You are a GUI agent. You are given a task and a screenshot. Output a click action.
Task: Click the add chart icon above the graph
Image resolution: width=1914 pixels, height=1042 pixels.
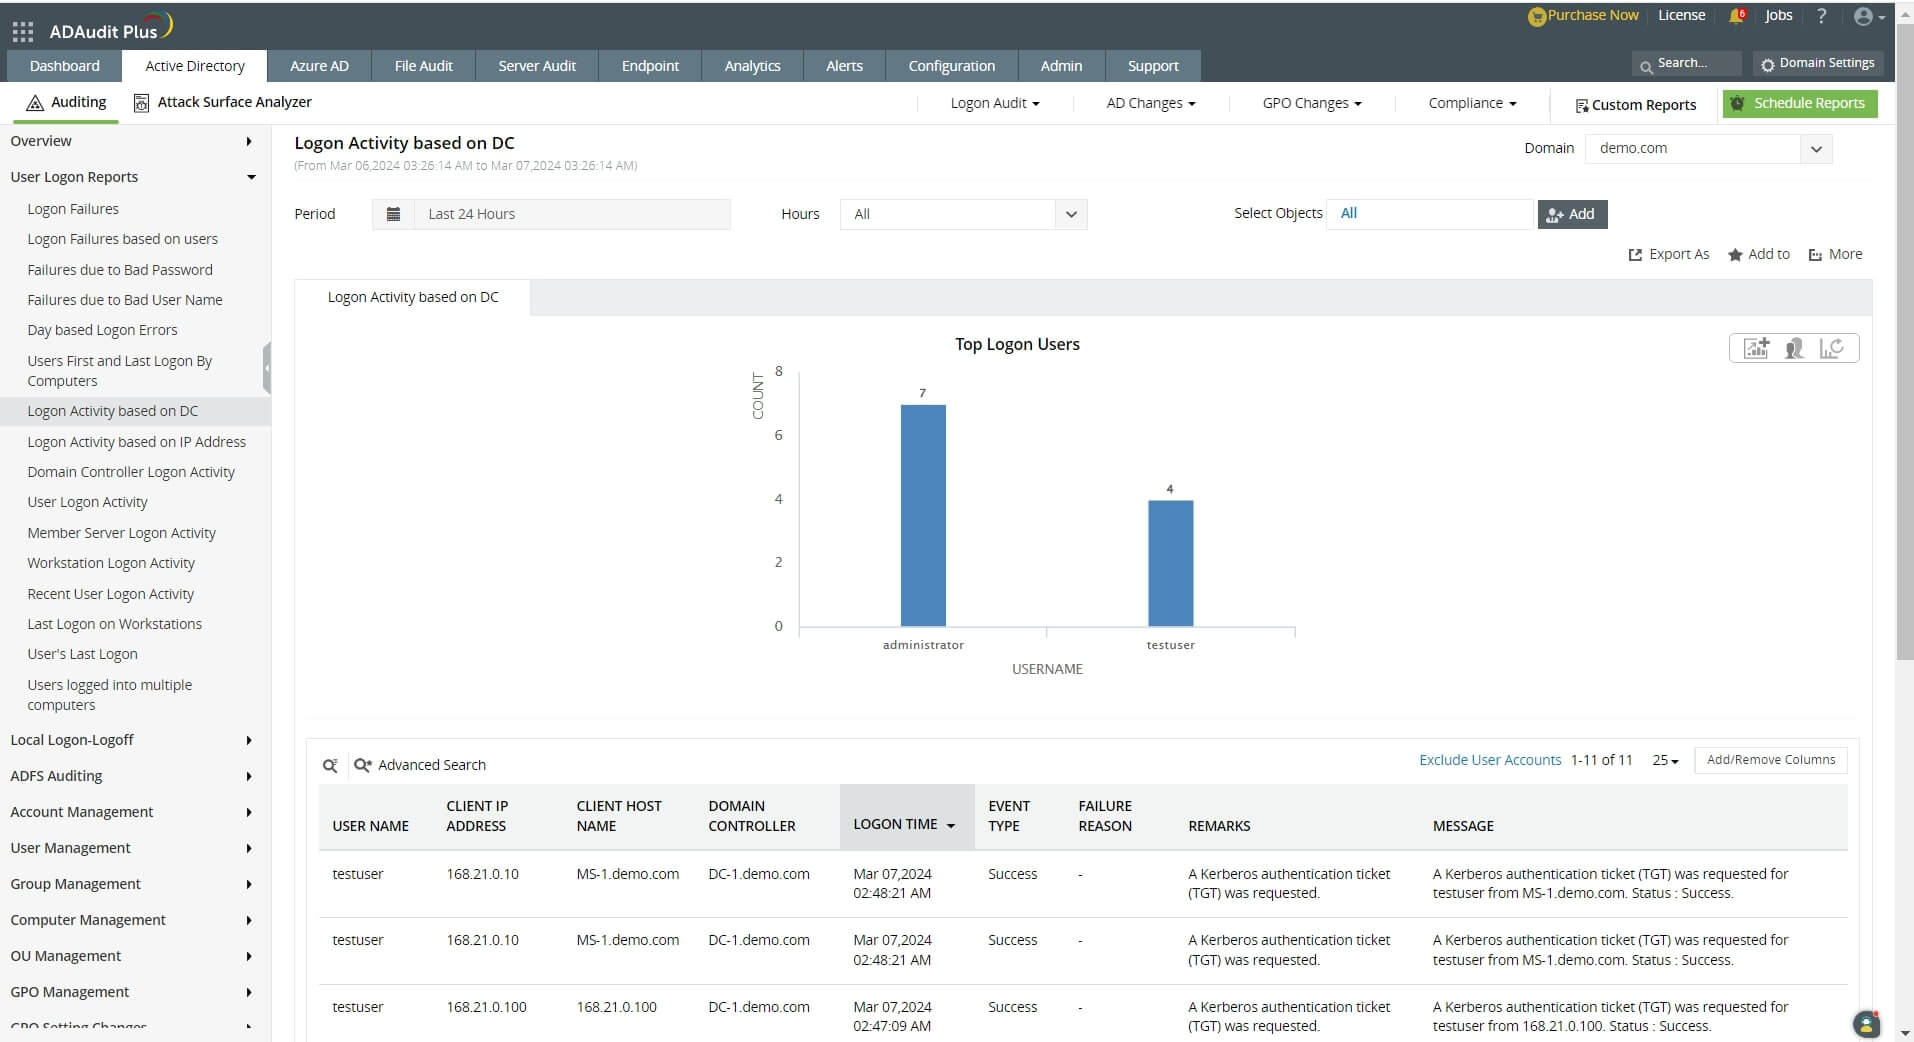pos(1756,348)
